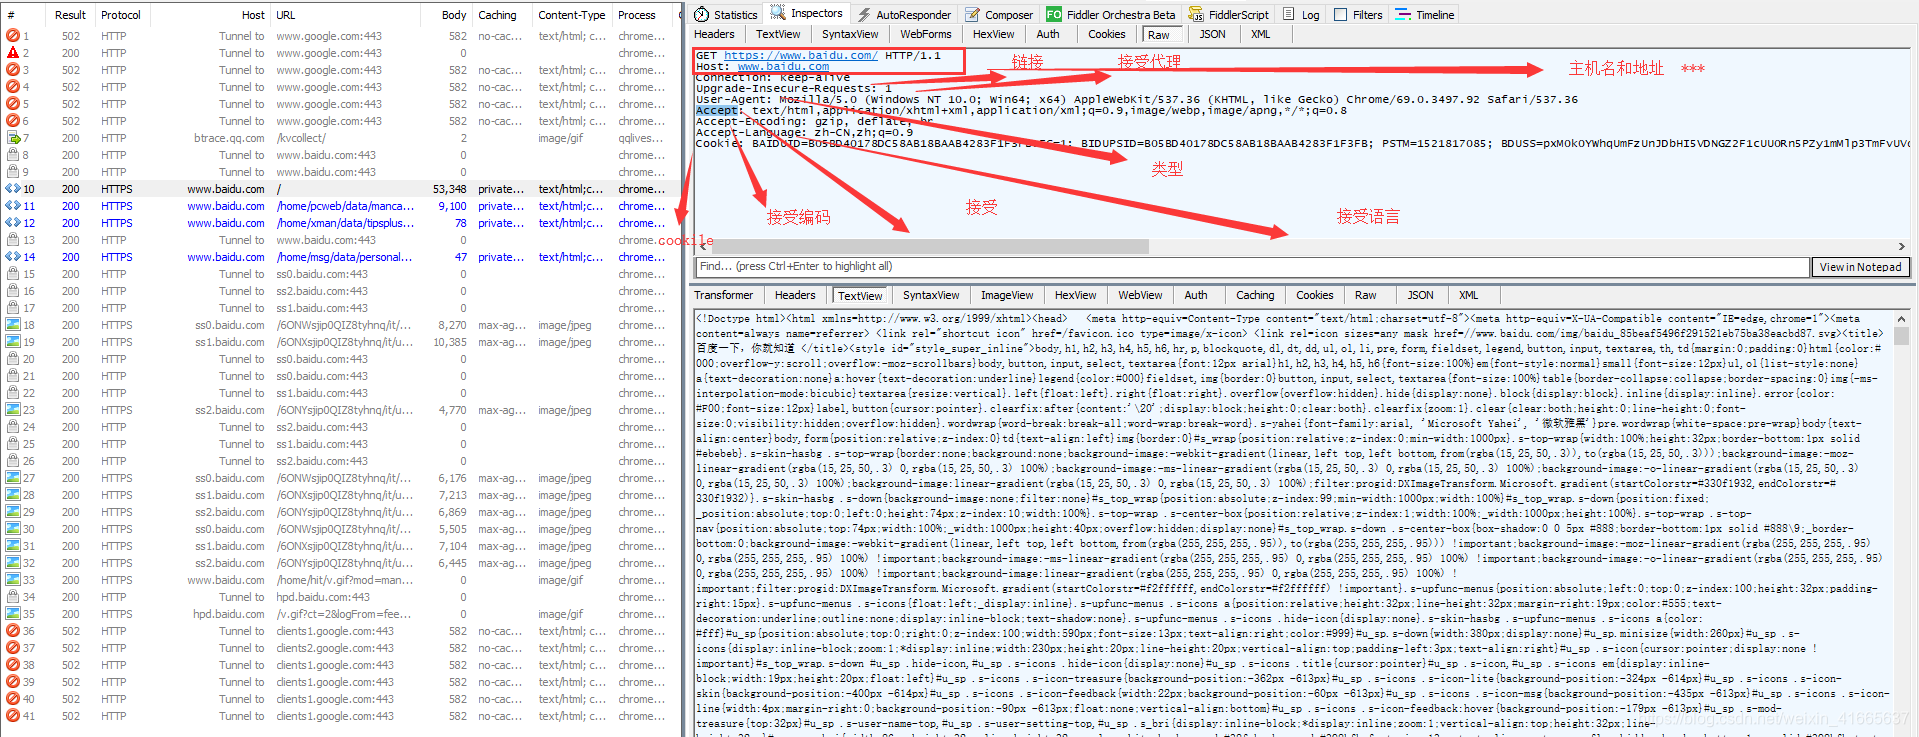1919x737 pixels.
Task: Click View in Notepad button
Action: pyautogui.click(x=1860, y=267)
